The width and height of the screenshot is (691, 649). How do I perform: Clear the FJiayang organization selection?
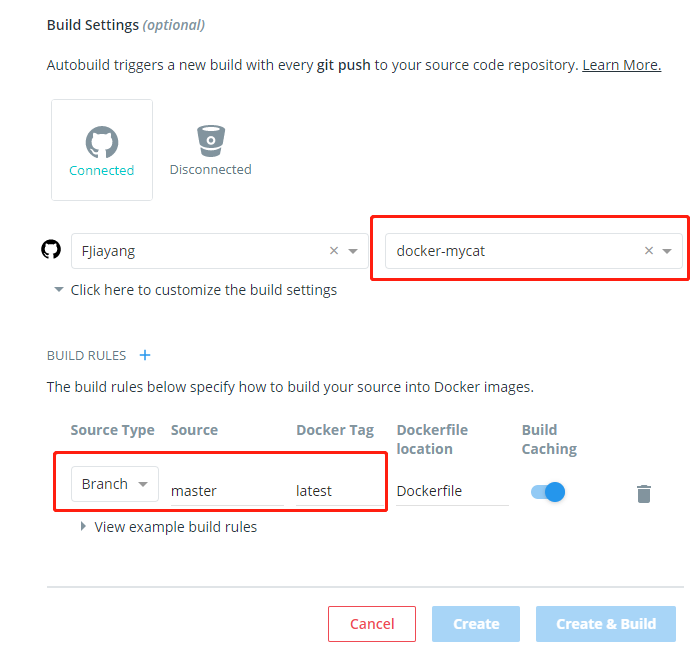(x=334, y=251)
